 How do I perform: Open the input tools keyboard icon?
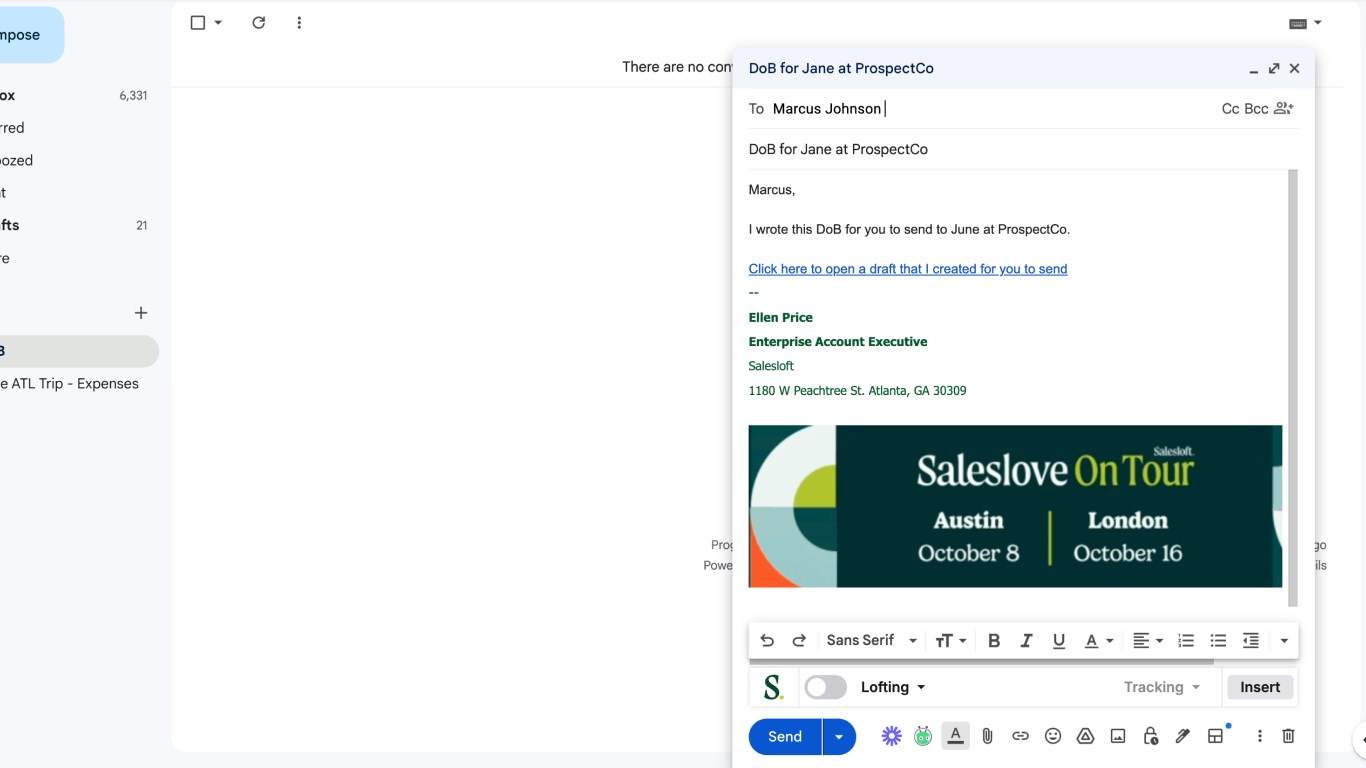[x=1298, y=23]
